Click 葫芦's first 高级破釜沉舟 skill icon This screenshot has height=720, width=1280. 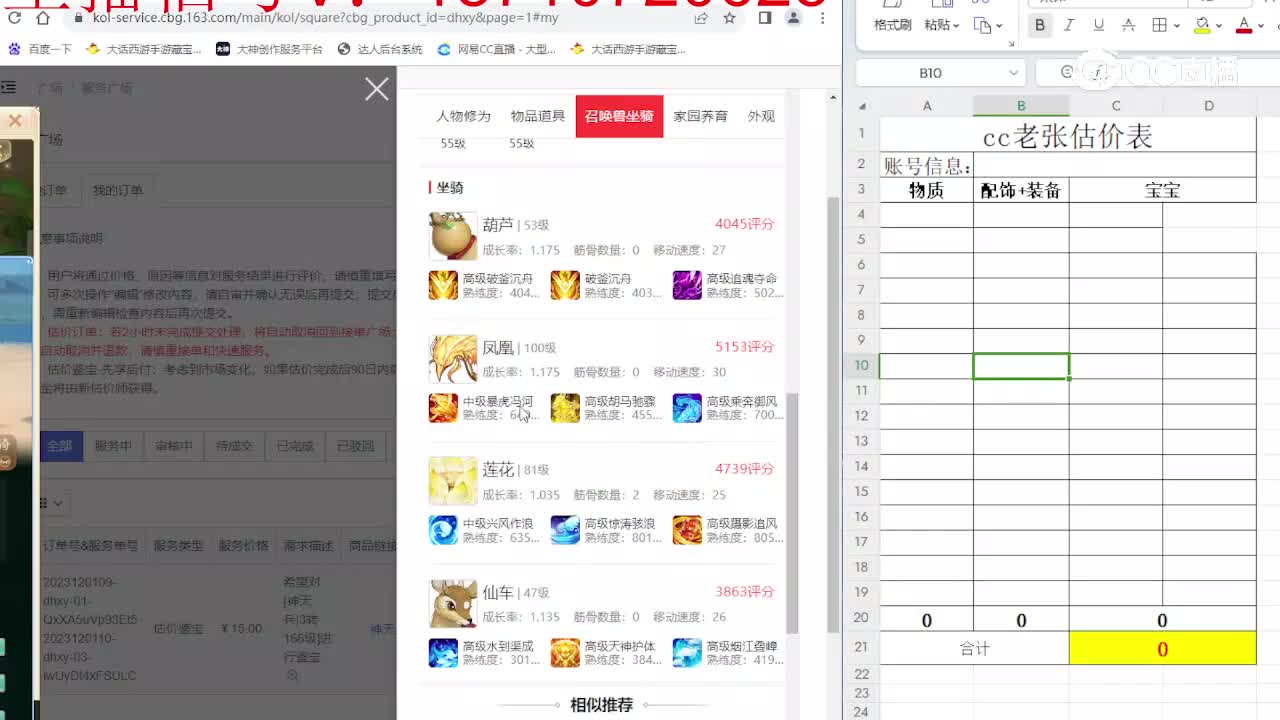pos(443,285)
